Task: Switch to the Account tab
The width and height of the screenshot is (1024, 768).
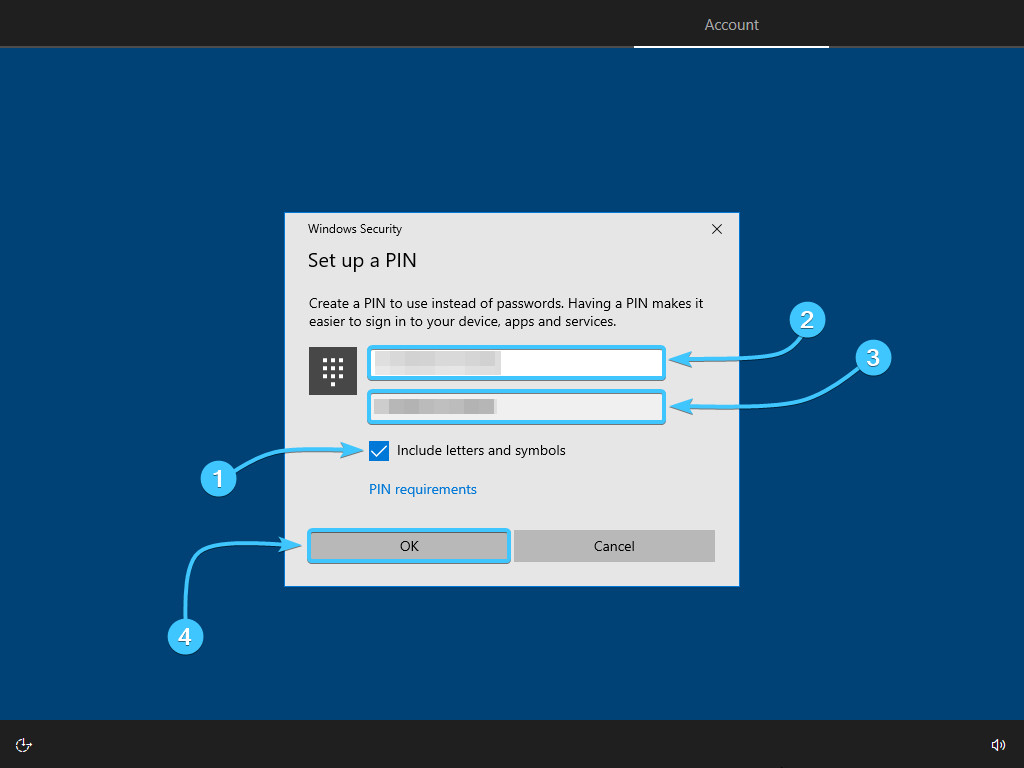Action: [x=731, y=25]
